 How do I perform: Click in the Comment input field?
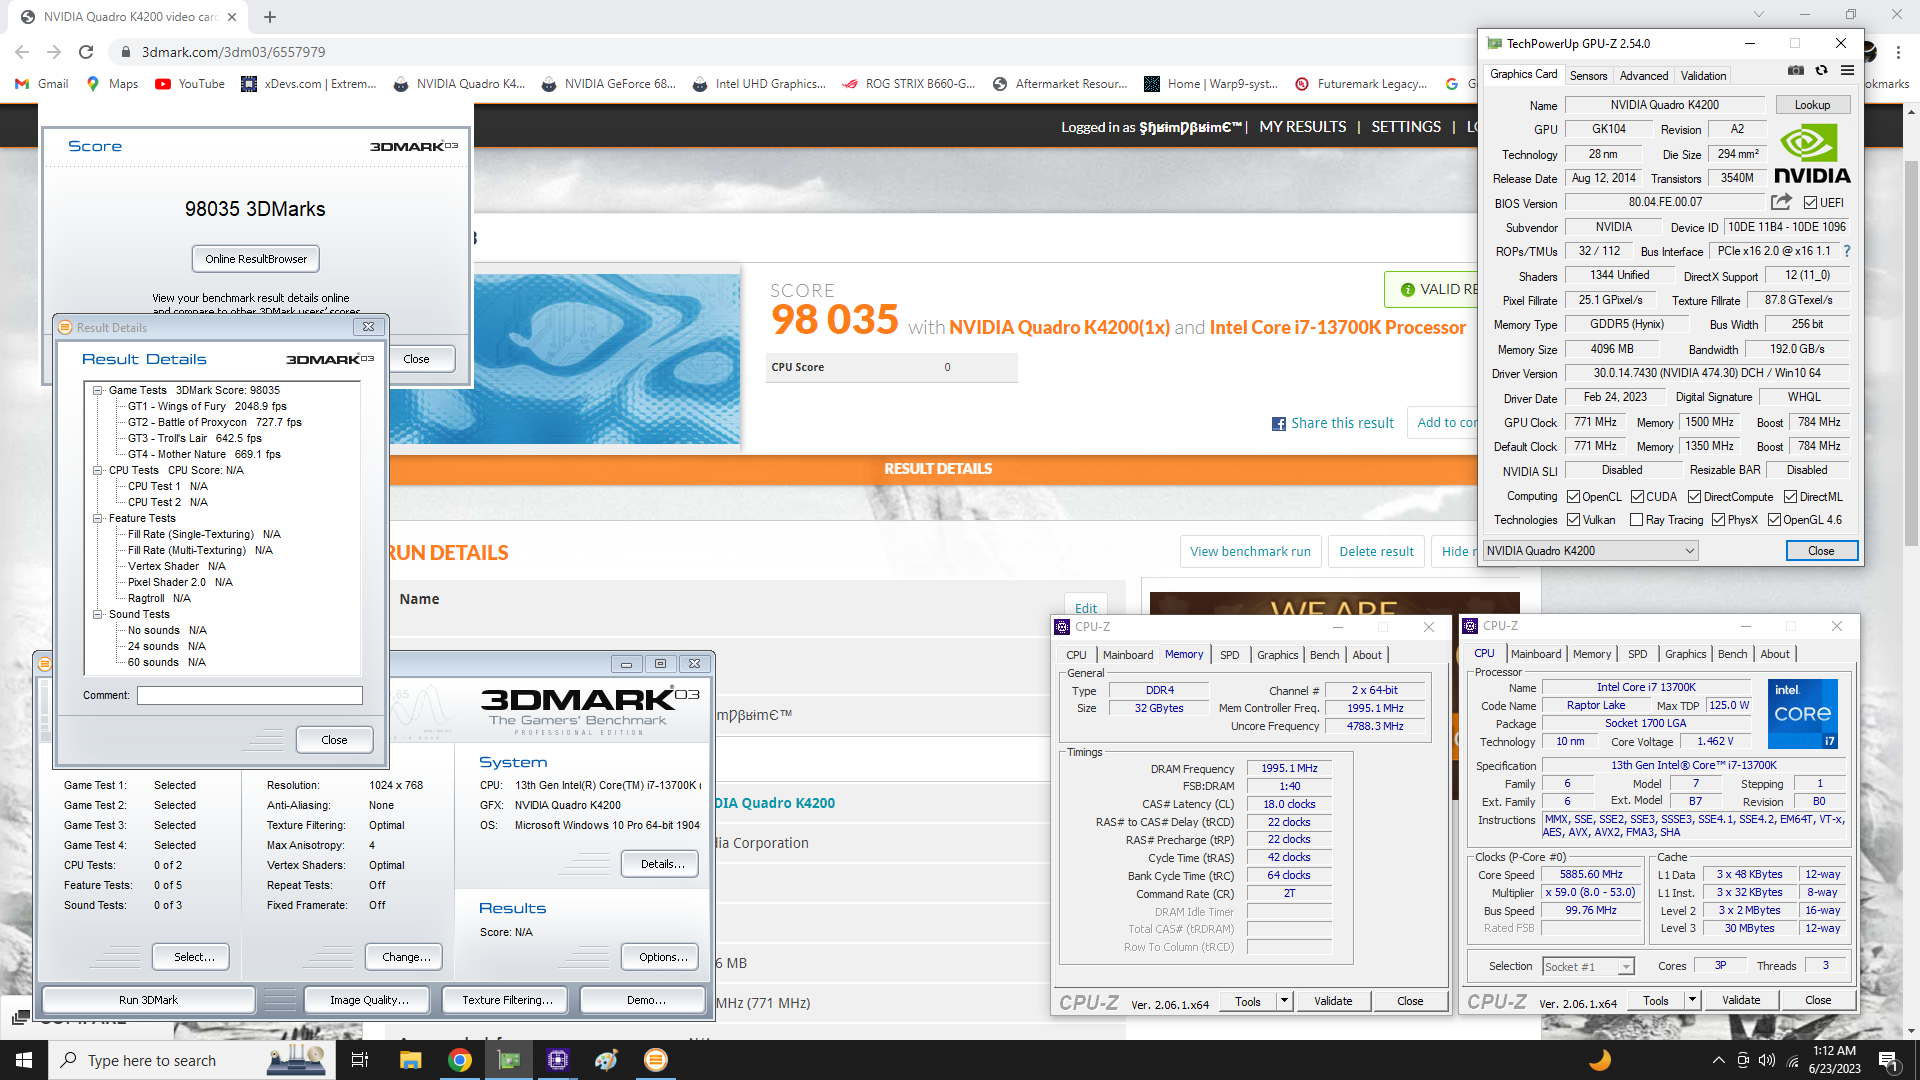[250, 695]
